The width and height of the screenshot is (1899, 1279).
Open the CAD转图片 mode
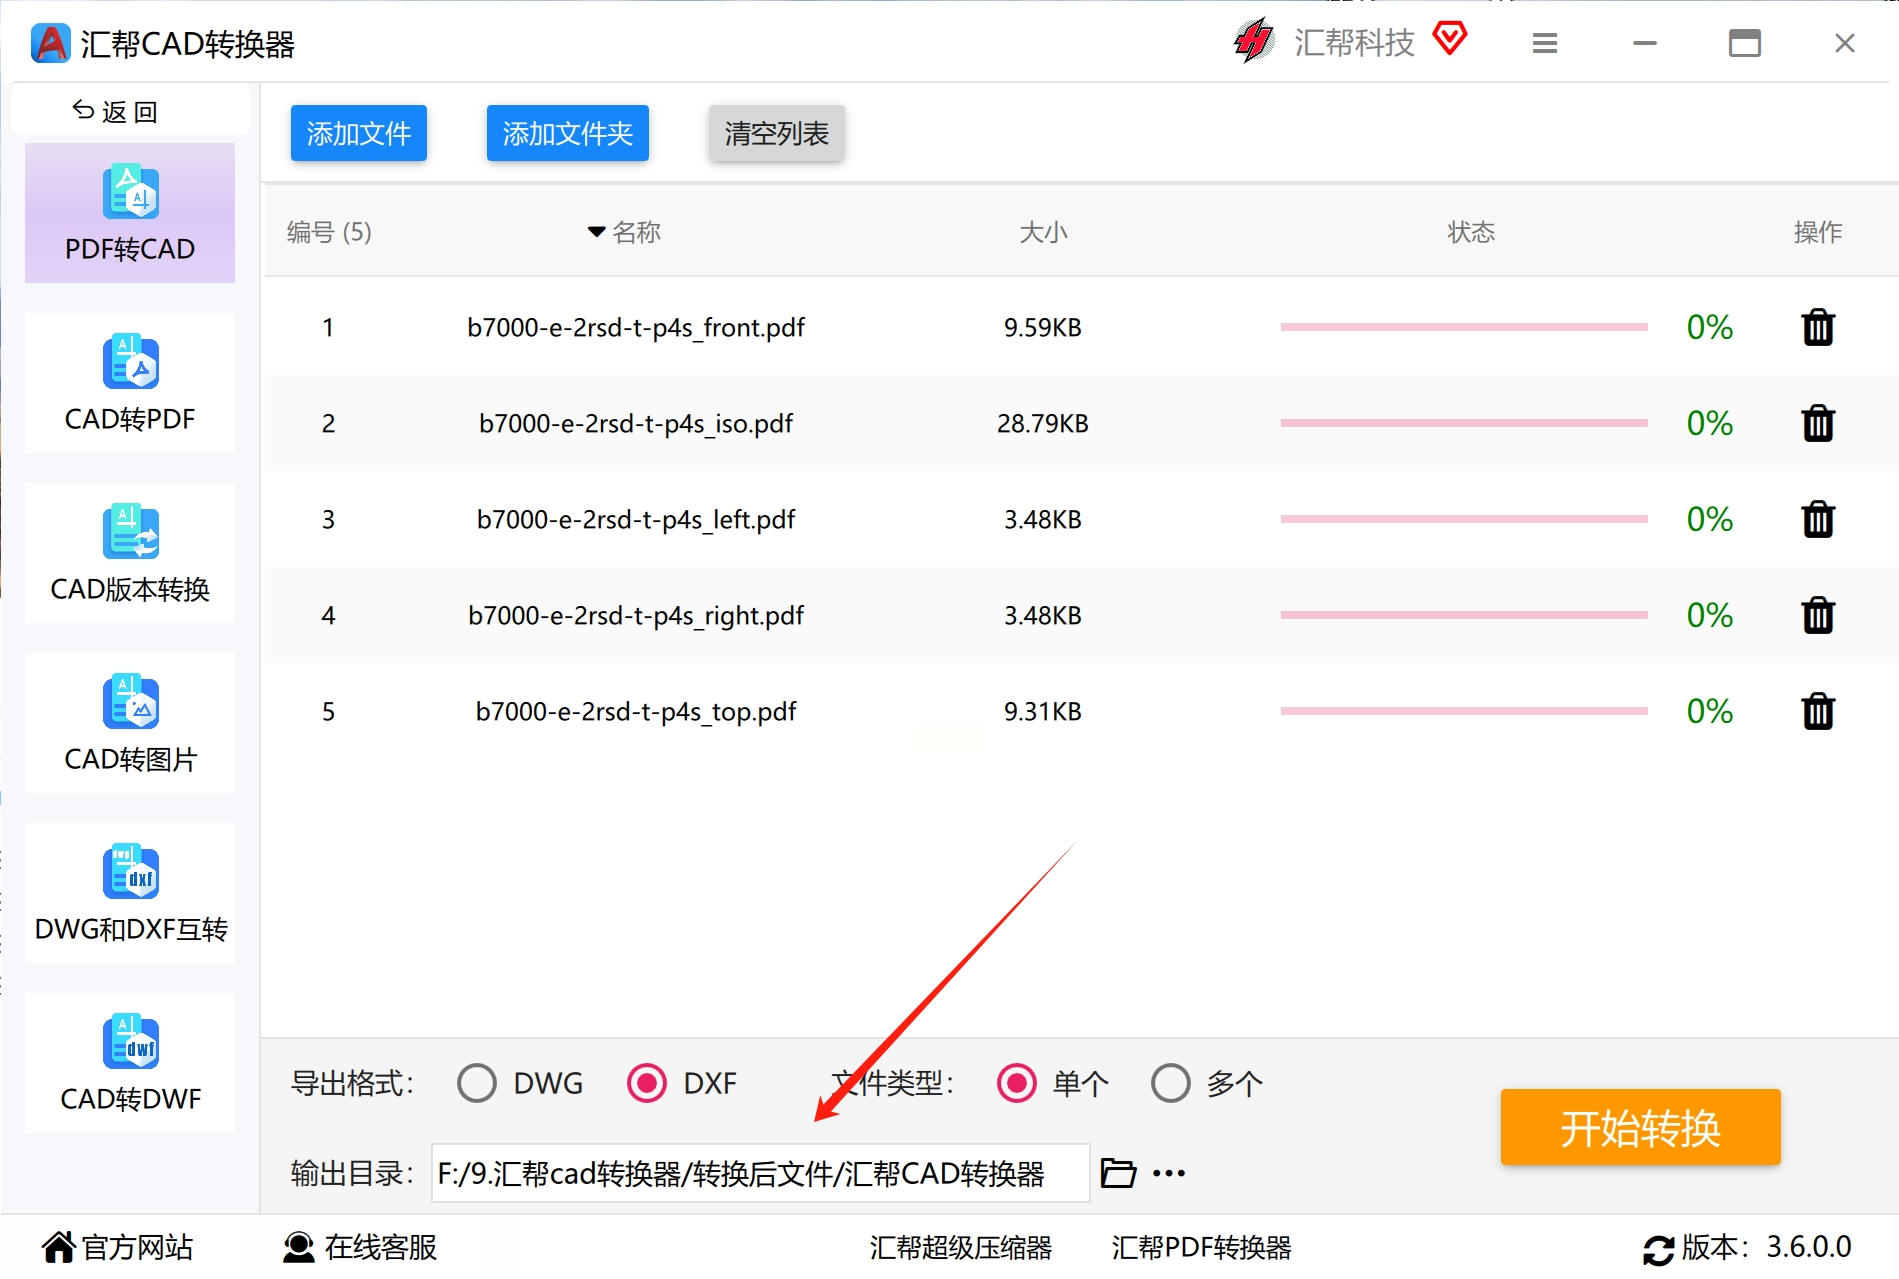point(130,723)
